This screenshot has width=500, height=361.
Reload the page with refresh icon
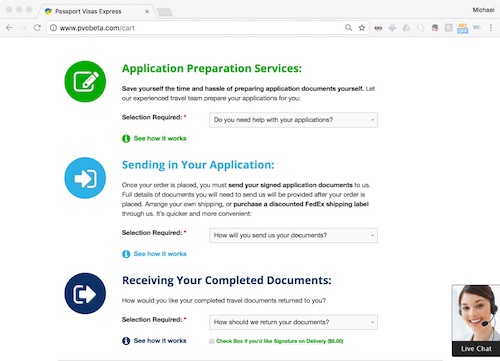pos(37,28)
